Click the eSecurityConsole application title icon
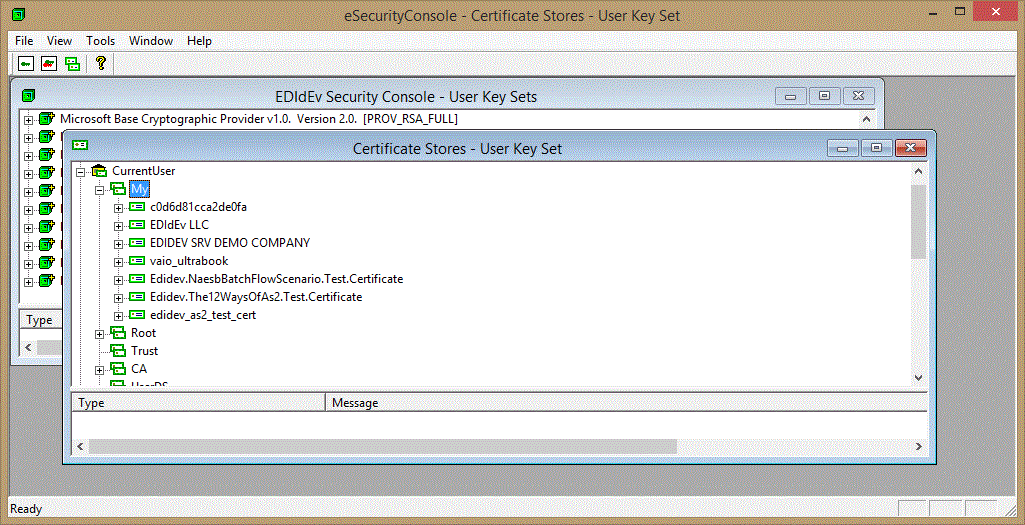 20,12
